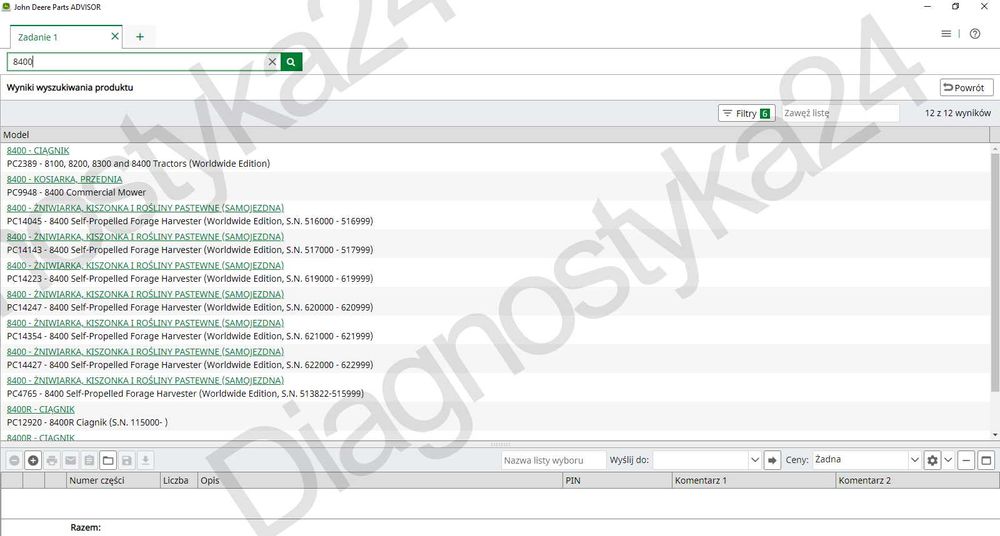Open a new task tab with plus

[x=140, y=37]
